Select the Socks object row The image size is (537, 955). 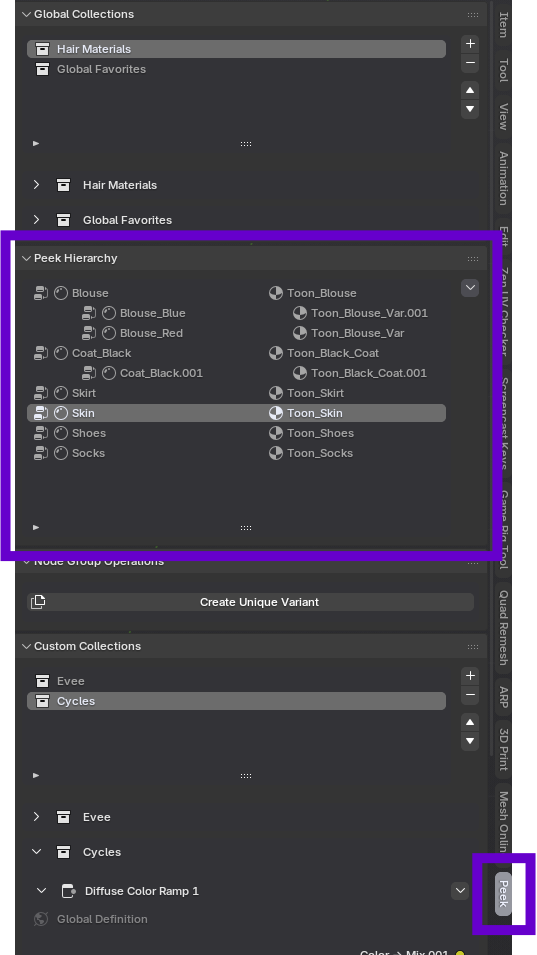[x=88, y=454]
